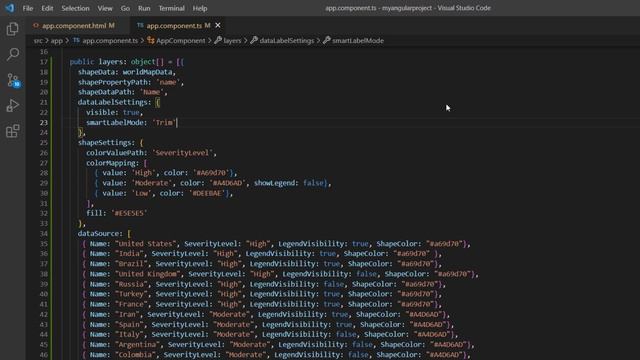This screenshot has width=640, height=360.
Task: Click the 'SeverityLevel' colorValuePath string
Action: 182,153
